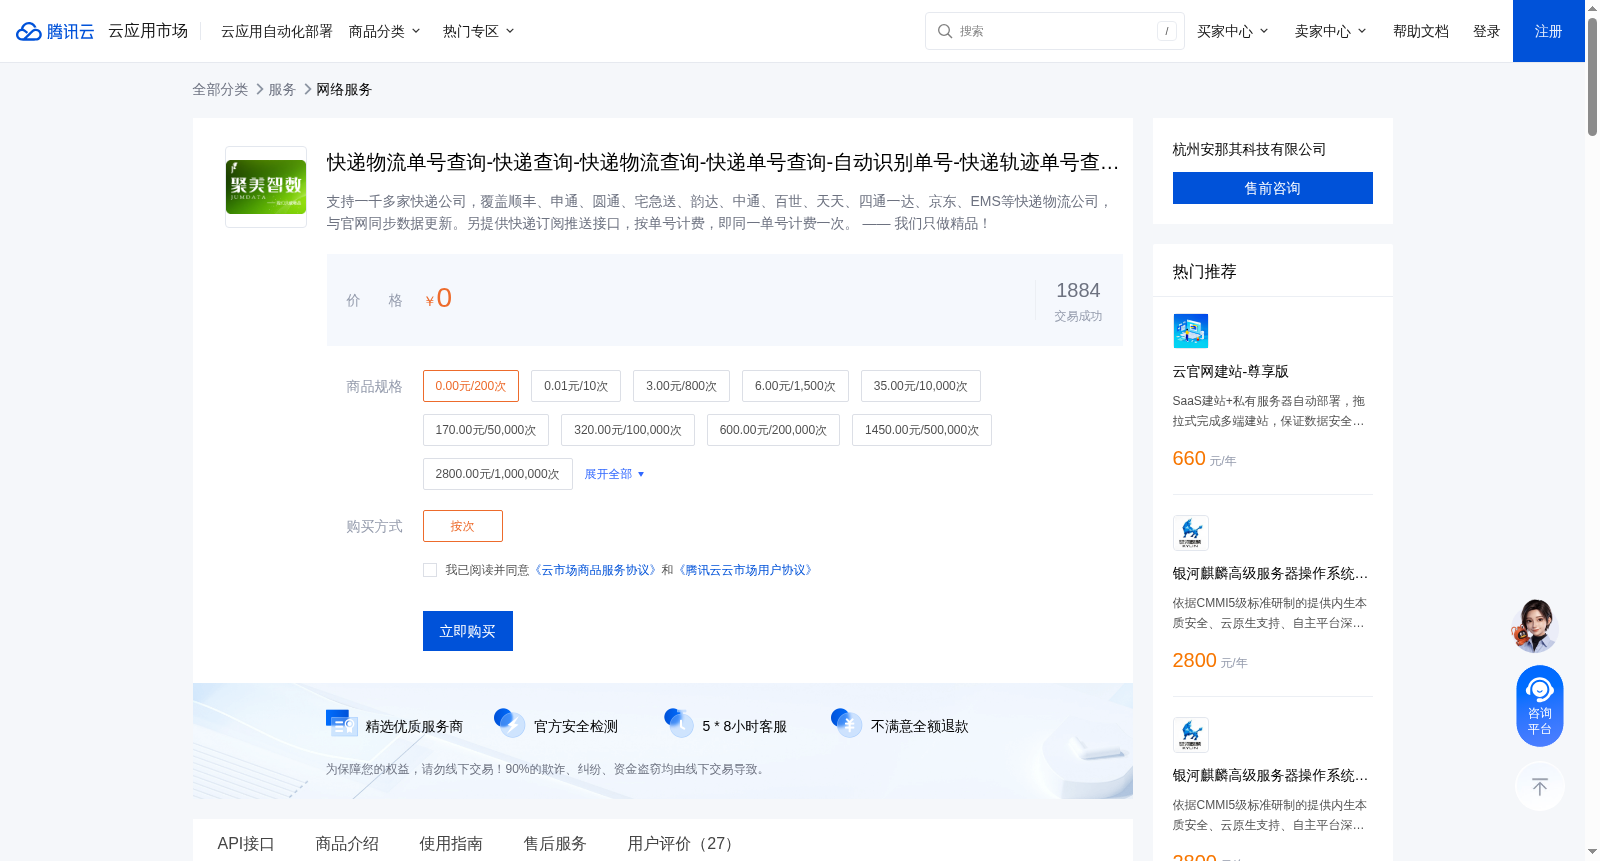The image size is (1600, 861).
Task: Select the 0.00元/200次 specification
Action: [x=471, y=386]
